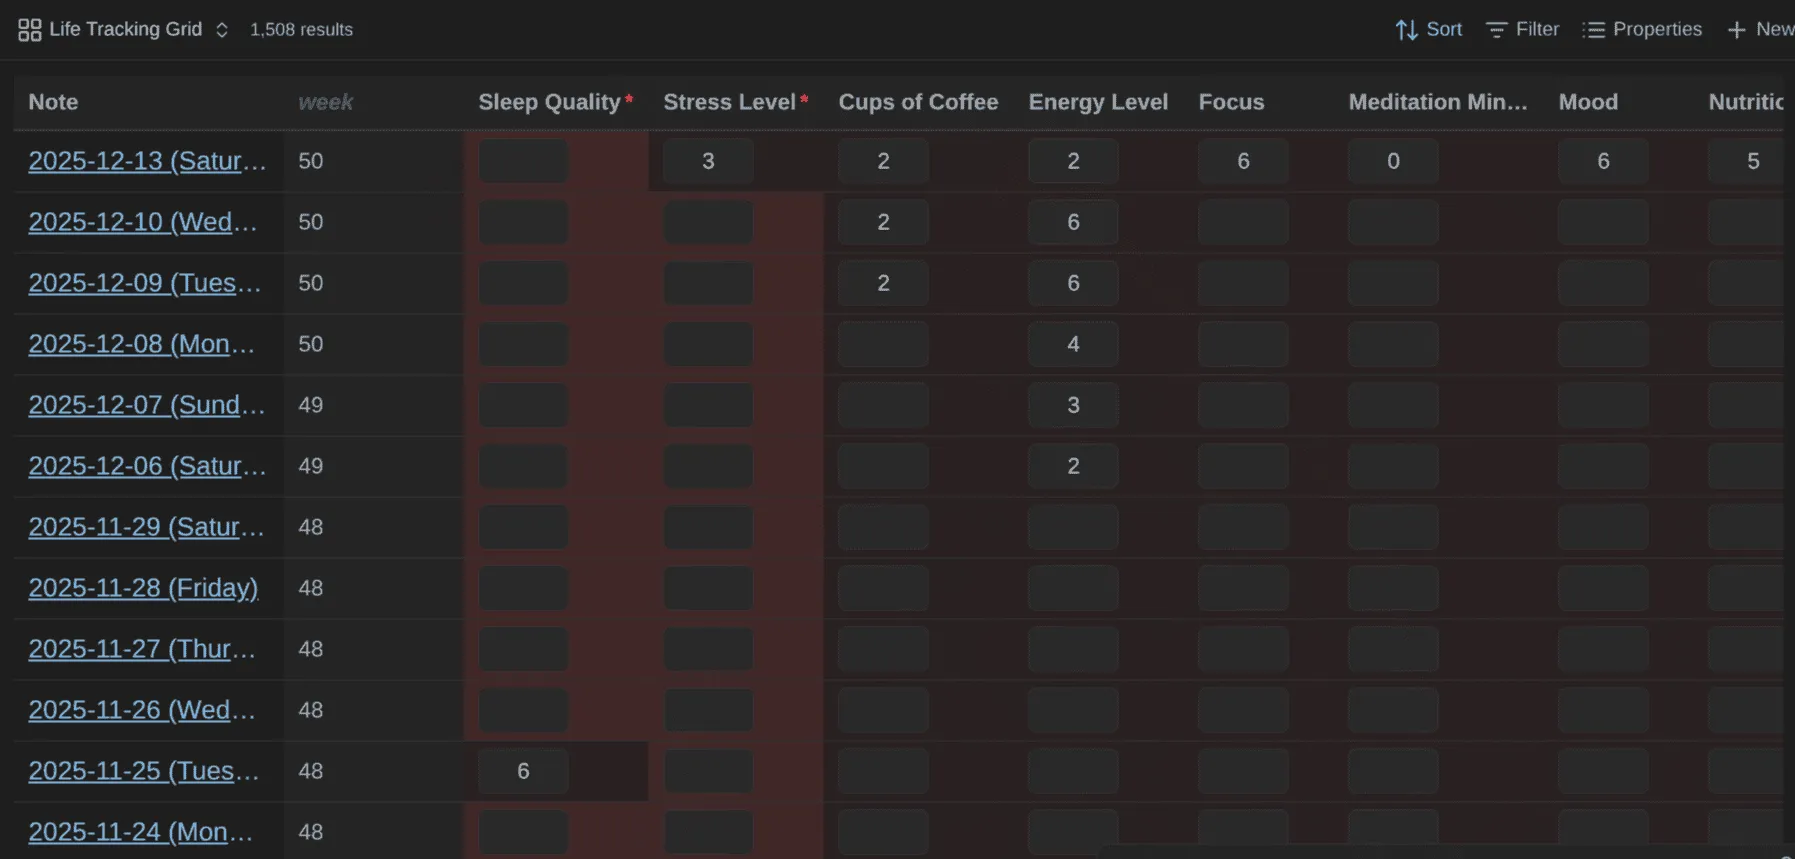
Task: Click the 1,508 results count
Action: coord(301,30)
